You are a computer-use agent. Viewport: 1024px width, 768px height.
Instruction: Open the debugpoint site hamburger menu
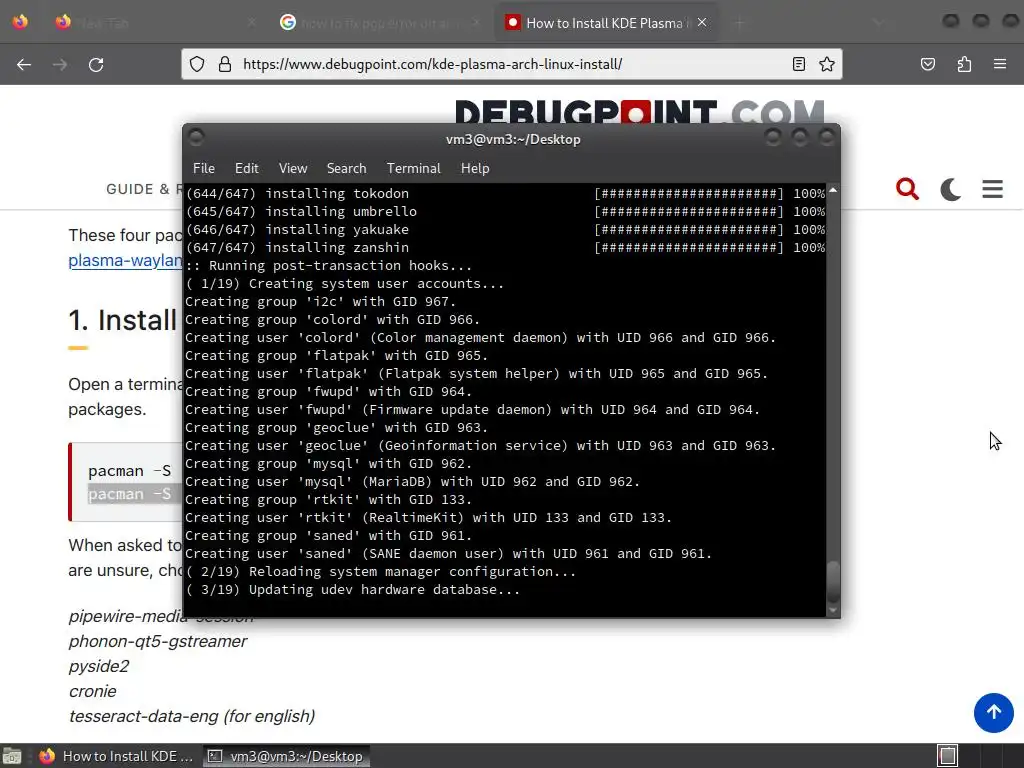pyautogui.click(x=993, y=189)
